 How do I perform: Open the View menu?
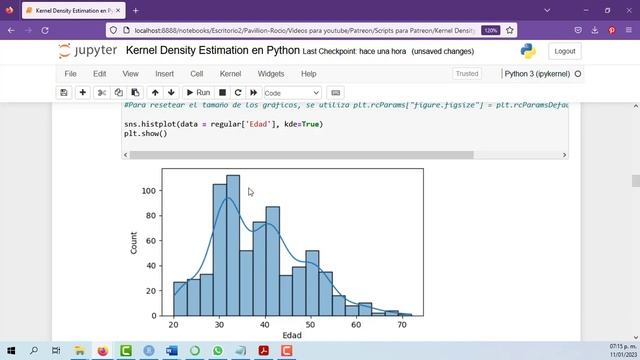coord(131,74)
